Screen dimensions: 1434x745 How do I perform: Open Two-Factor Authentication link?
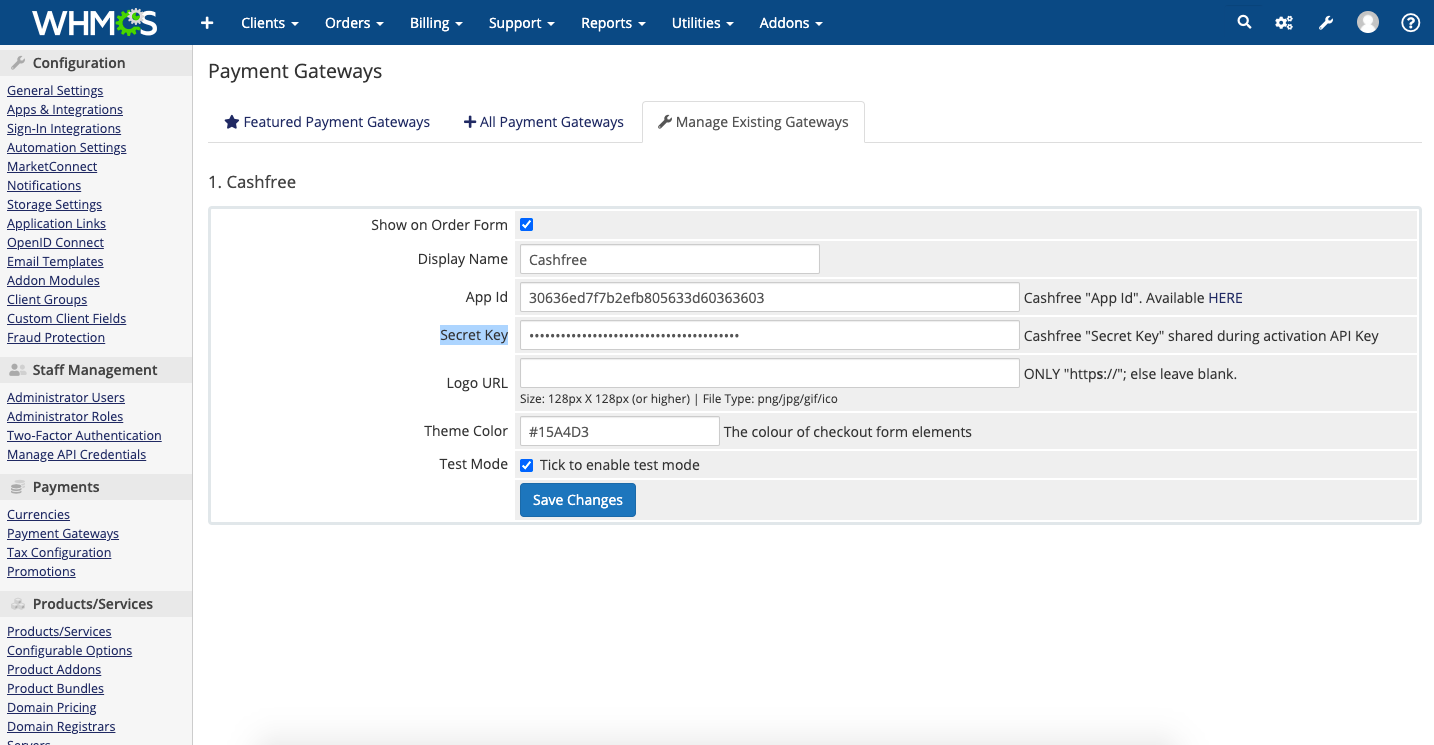pos(84,436)
